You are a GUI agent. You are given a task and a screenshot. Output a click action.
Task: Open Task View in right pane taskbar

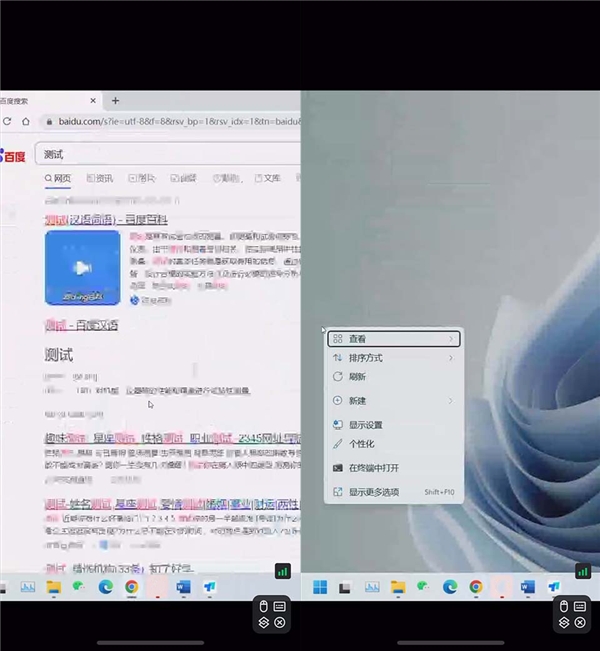345,587
